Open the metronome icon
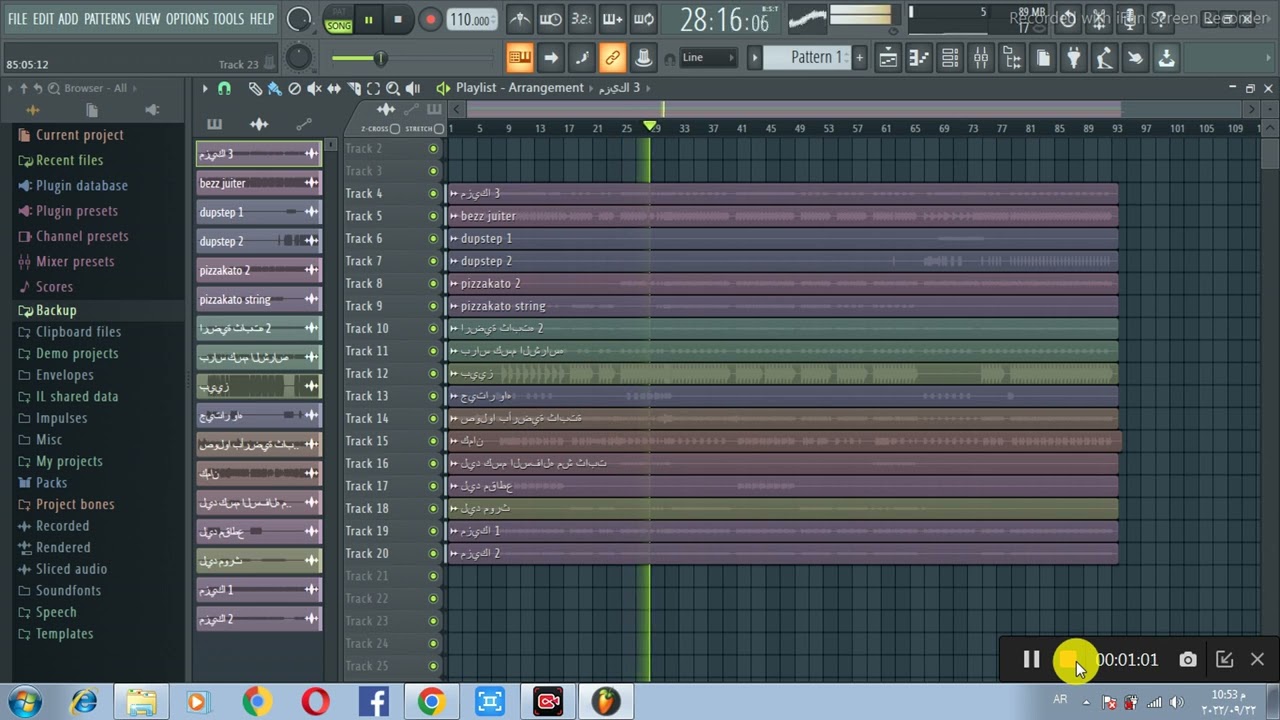Screen dimensions: 1280x720 [520, 19]
